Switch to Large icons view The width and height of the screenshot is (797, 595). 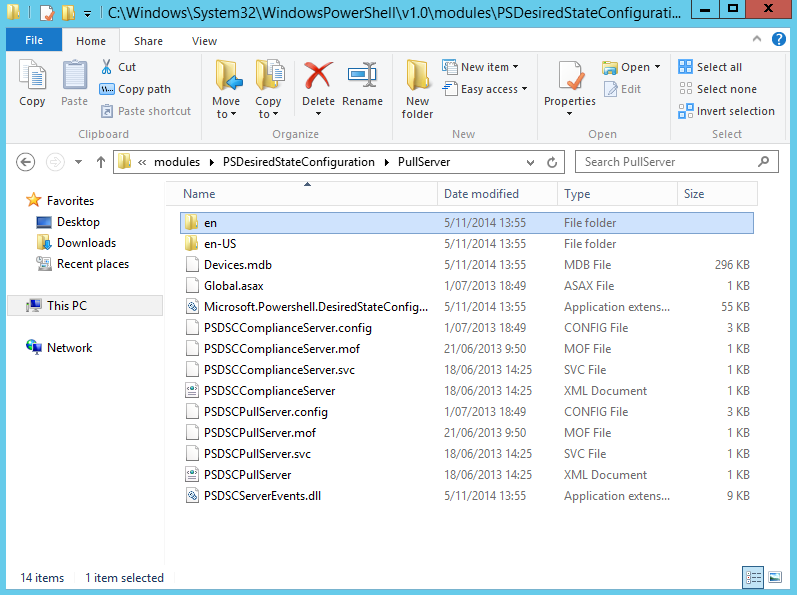(775, 577)
